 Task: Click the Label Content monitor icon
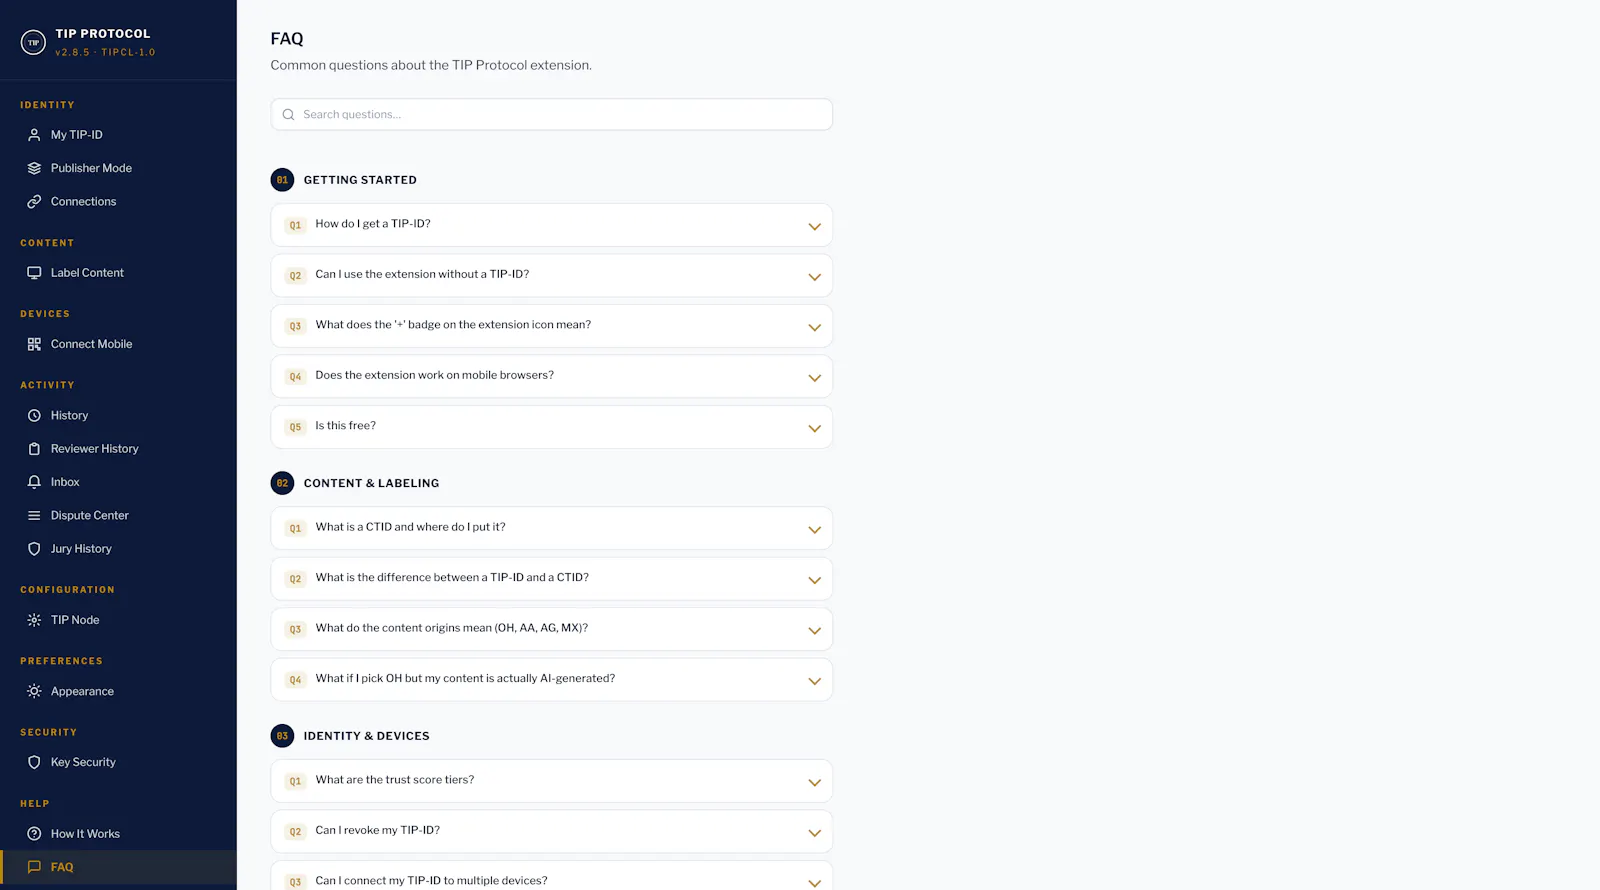pyautogui.click(x=34, y=273)
